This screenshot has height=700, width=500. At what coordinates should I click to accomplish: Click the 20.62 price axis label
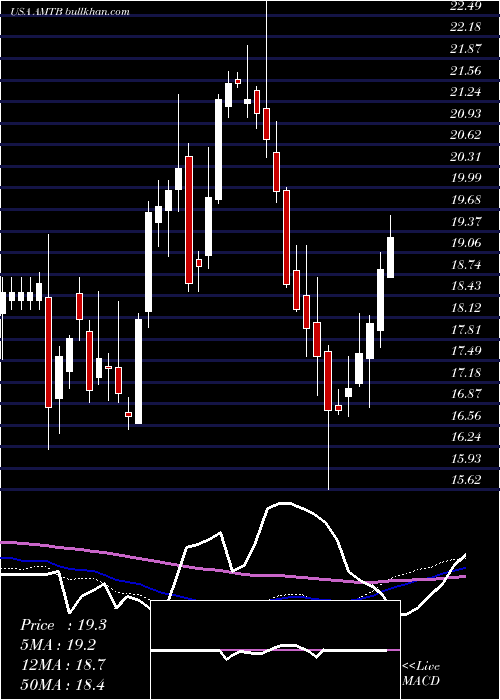pyautogui.click(x=466, y=135)
